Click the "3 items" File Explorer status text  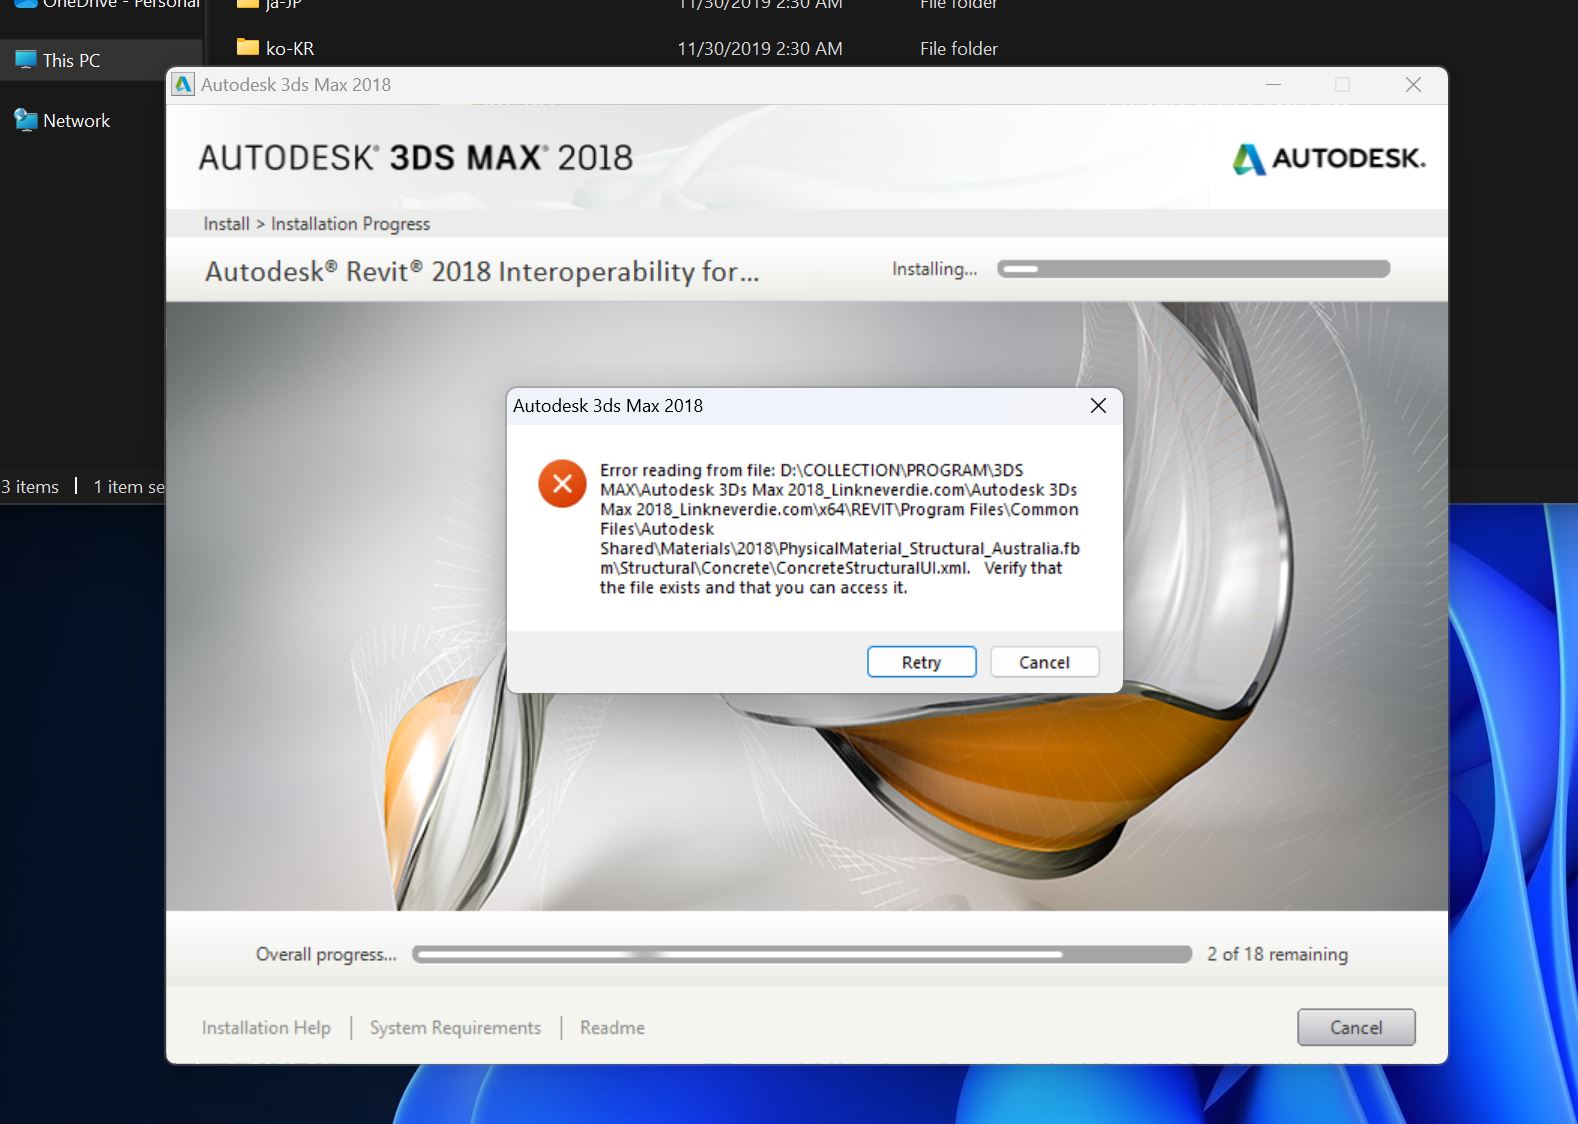coord(30,487)
